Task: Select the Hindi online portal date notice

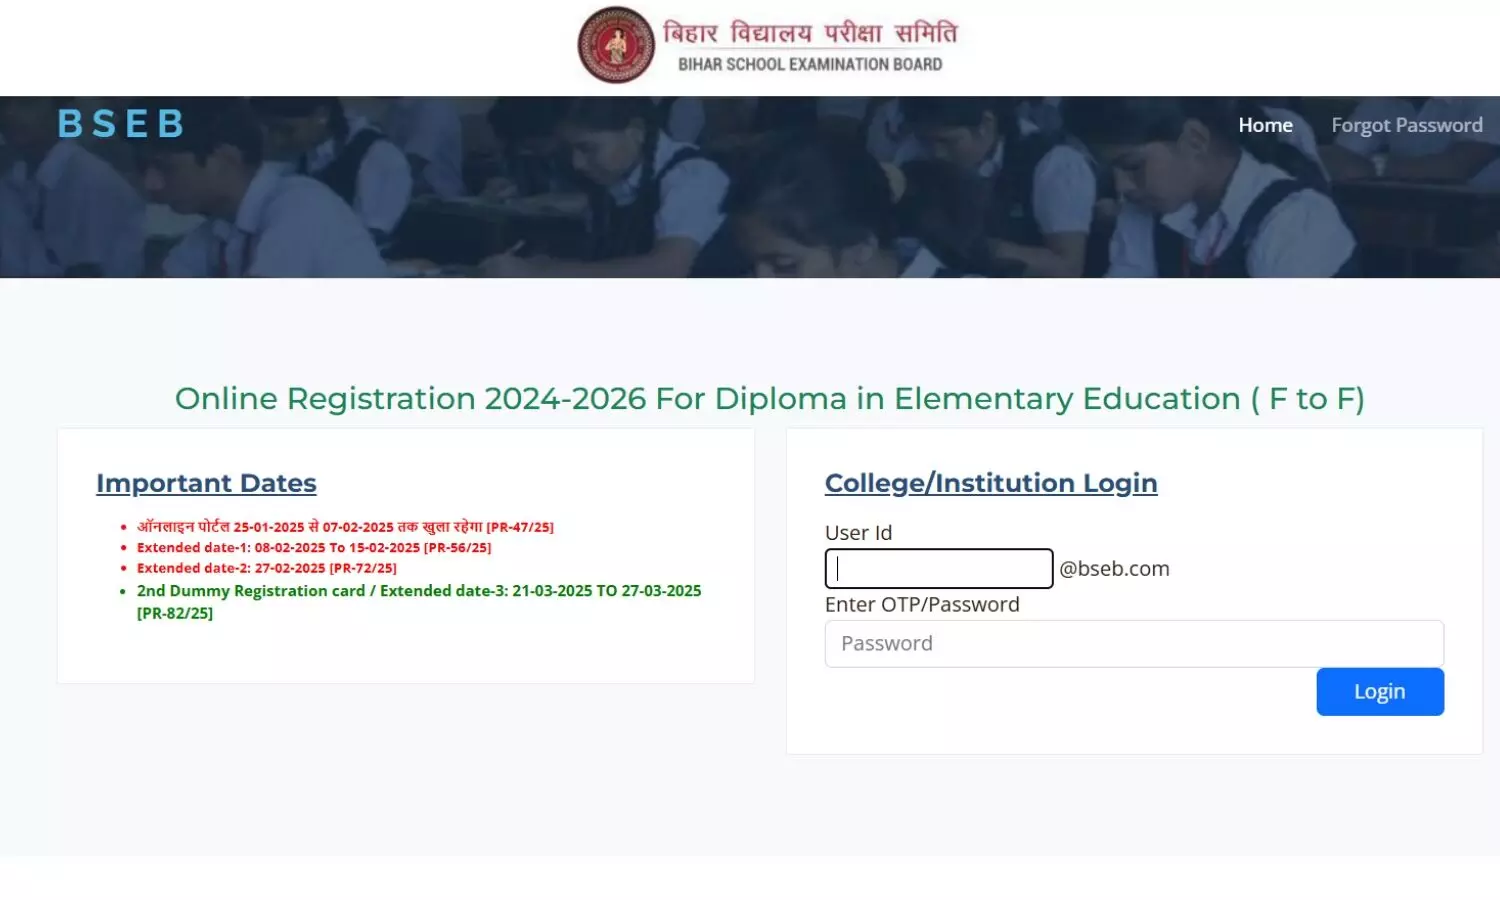Action: pos(345,527)
